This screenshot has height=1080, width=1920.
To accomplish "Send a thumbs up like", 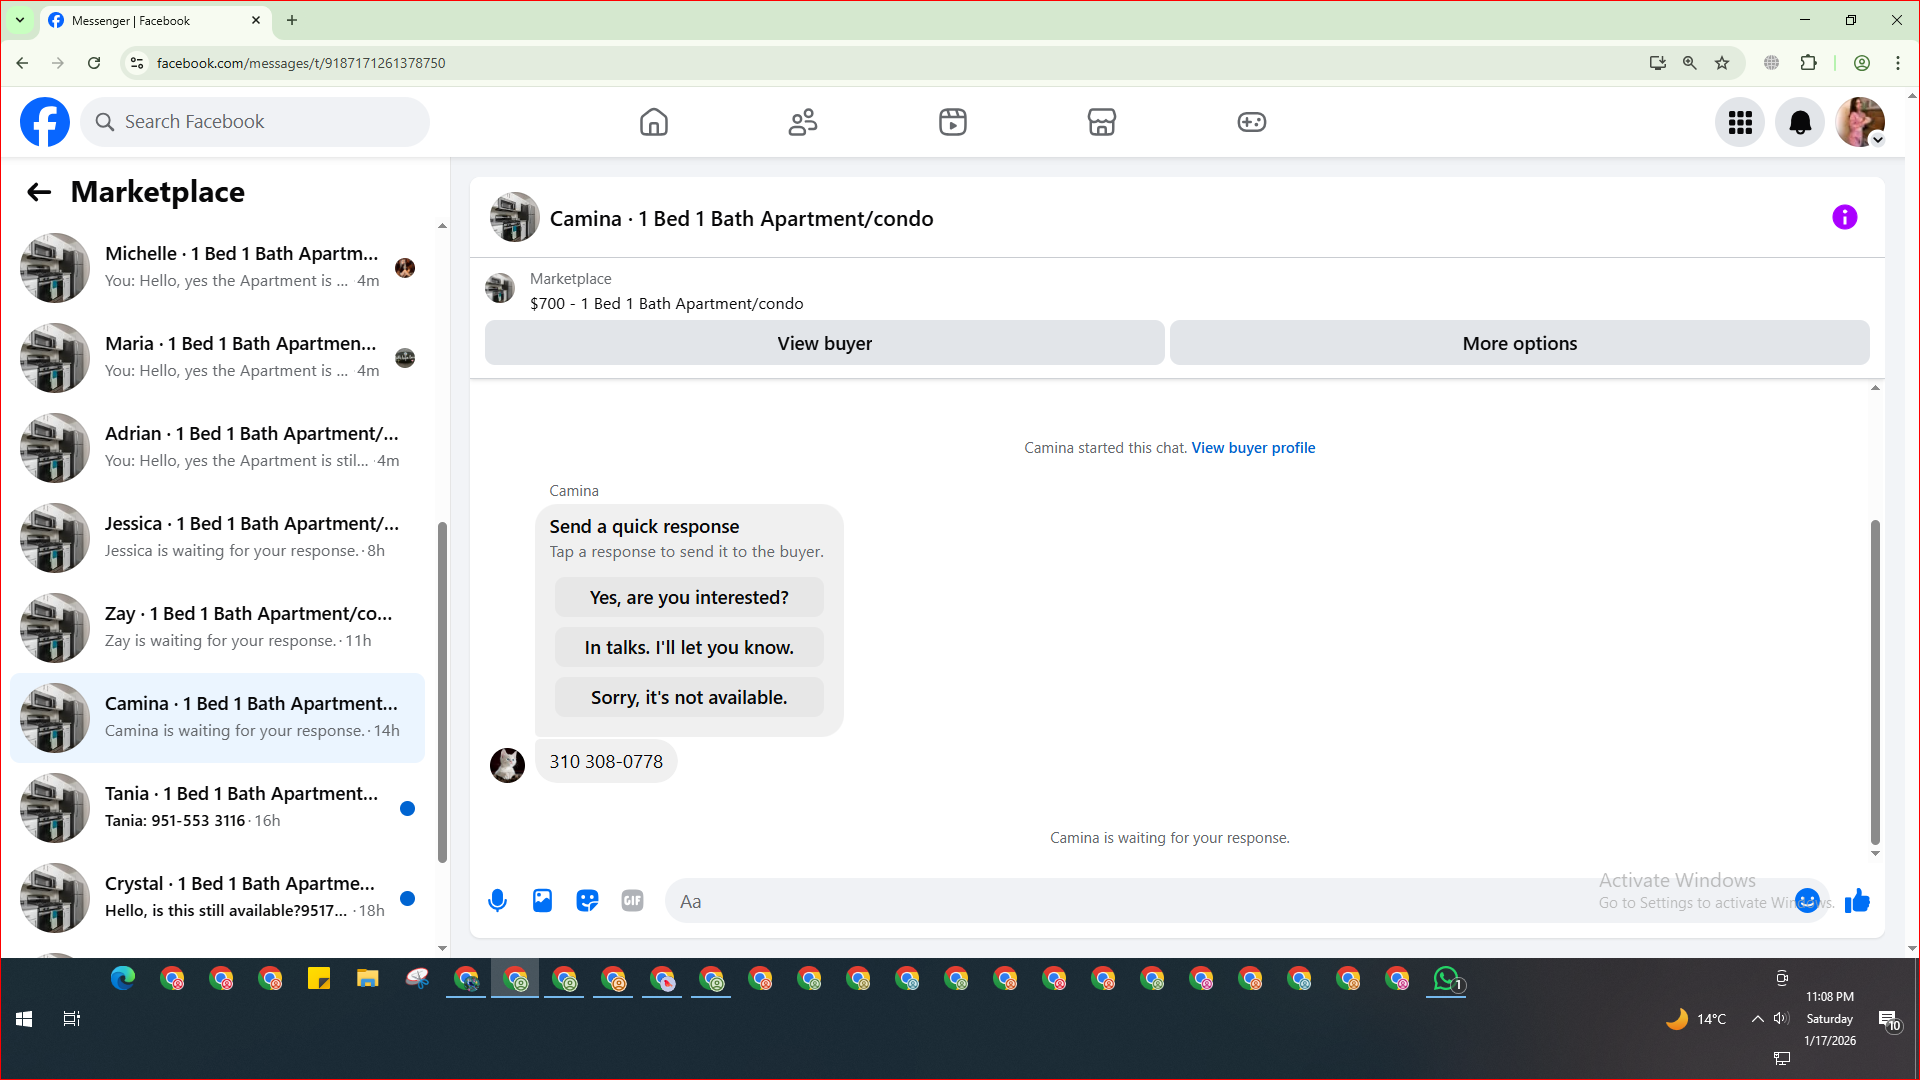I will (x=1857, y=901).
